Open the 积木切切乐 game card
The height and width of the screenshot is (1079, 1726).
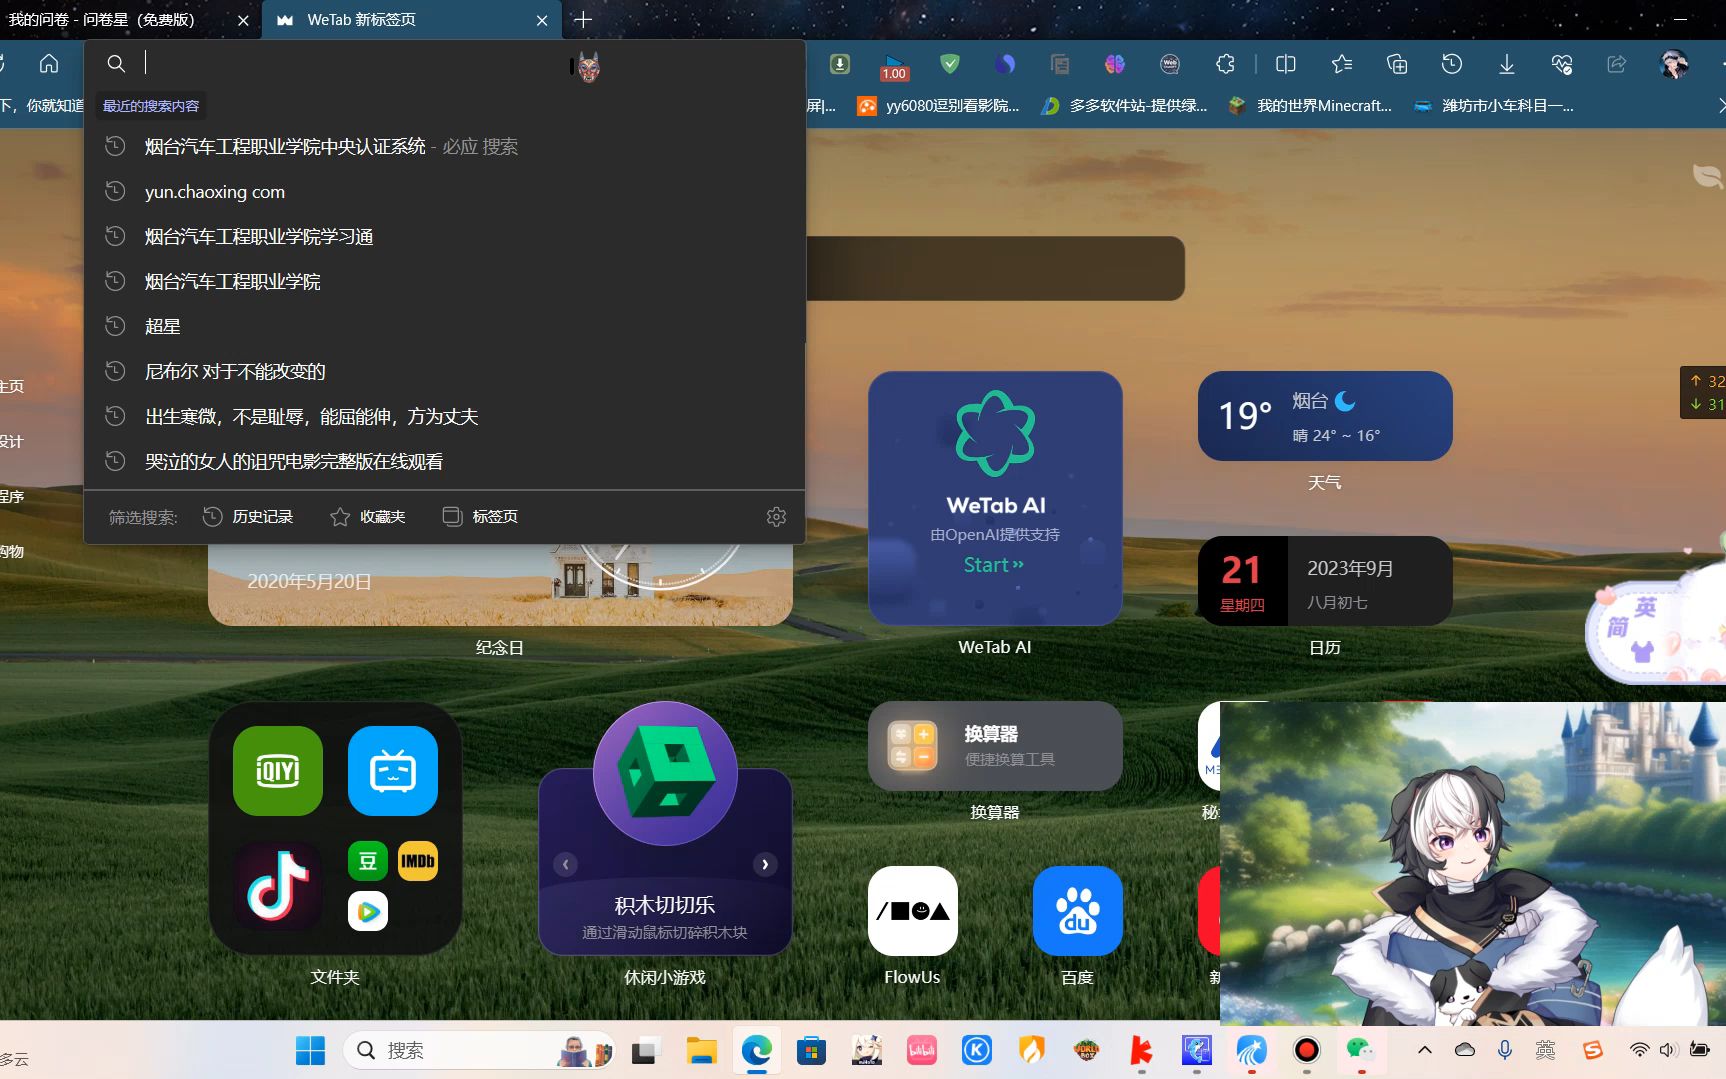pos(665,831)
